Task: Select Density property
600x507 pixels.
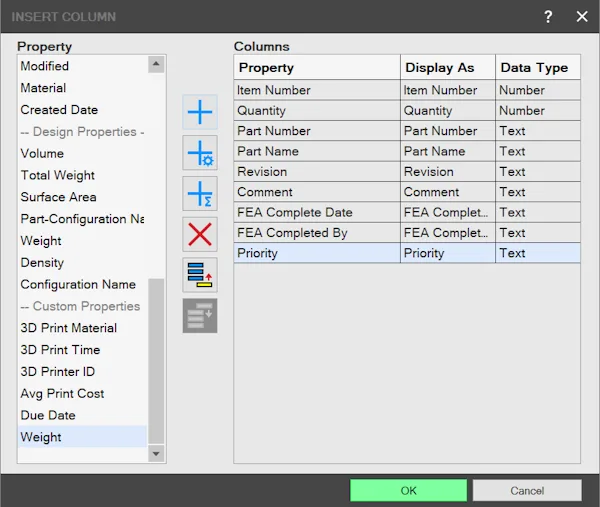Action: pyautogui.click(x=82, y=262)
